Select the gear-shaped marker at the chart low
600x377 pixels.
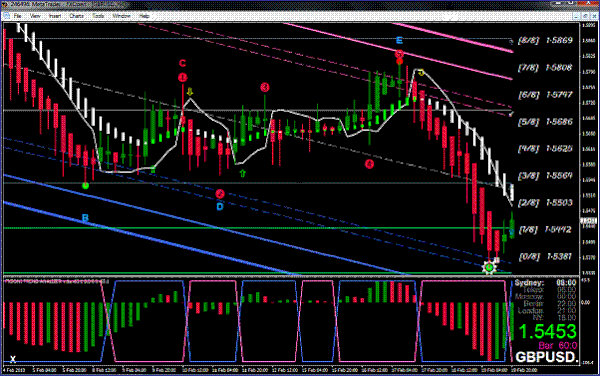(489, 267)
